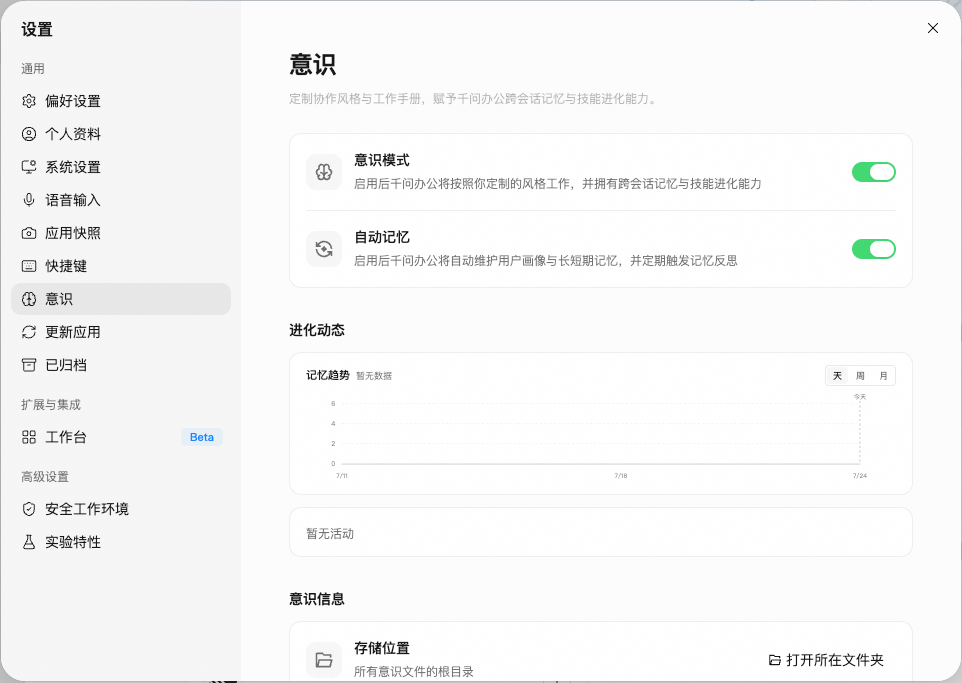
Task: Disable the 自动记忆 switch
Action: click(874, 249)
